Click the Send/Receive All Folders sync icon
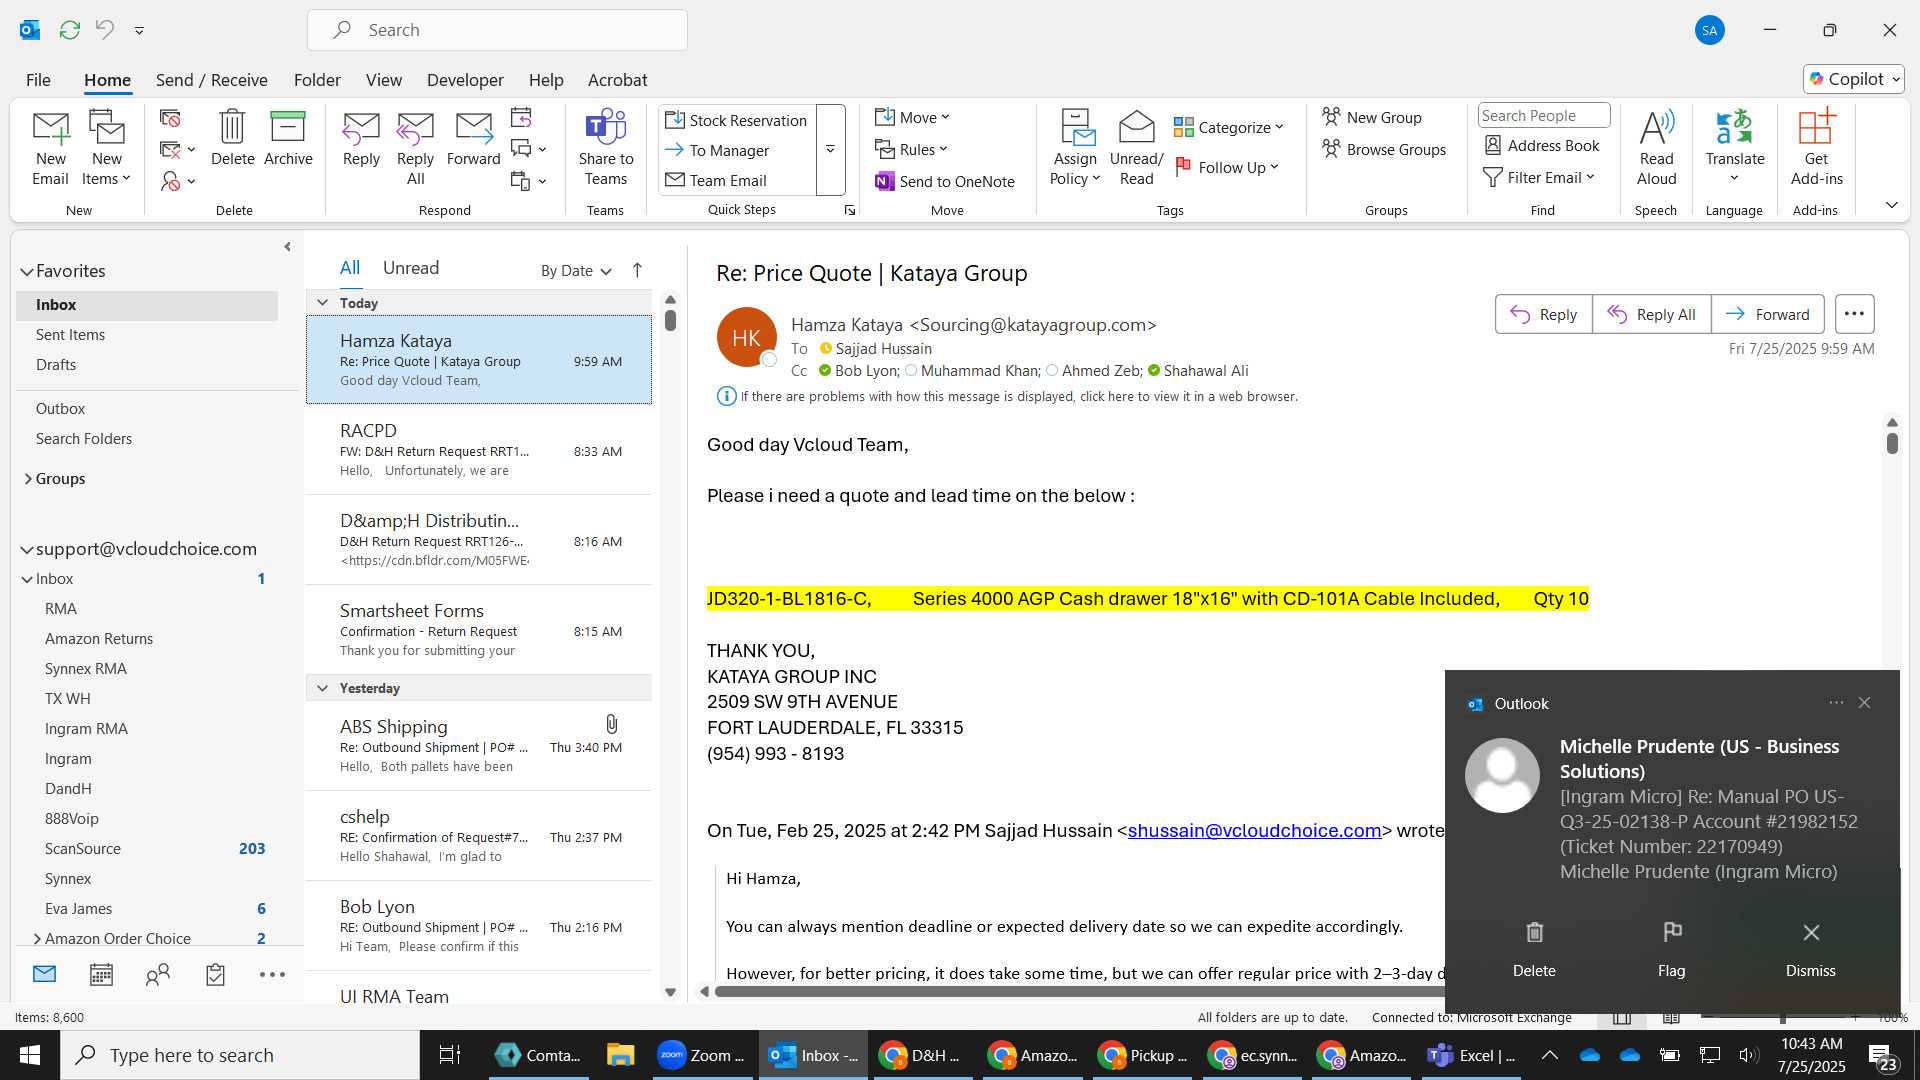Screen dimensions: 1920x1080 pos(69,30)
